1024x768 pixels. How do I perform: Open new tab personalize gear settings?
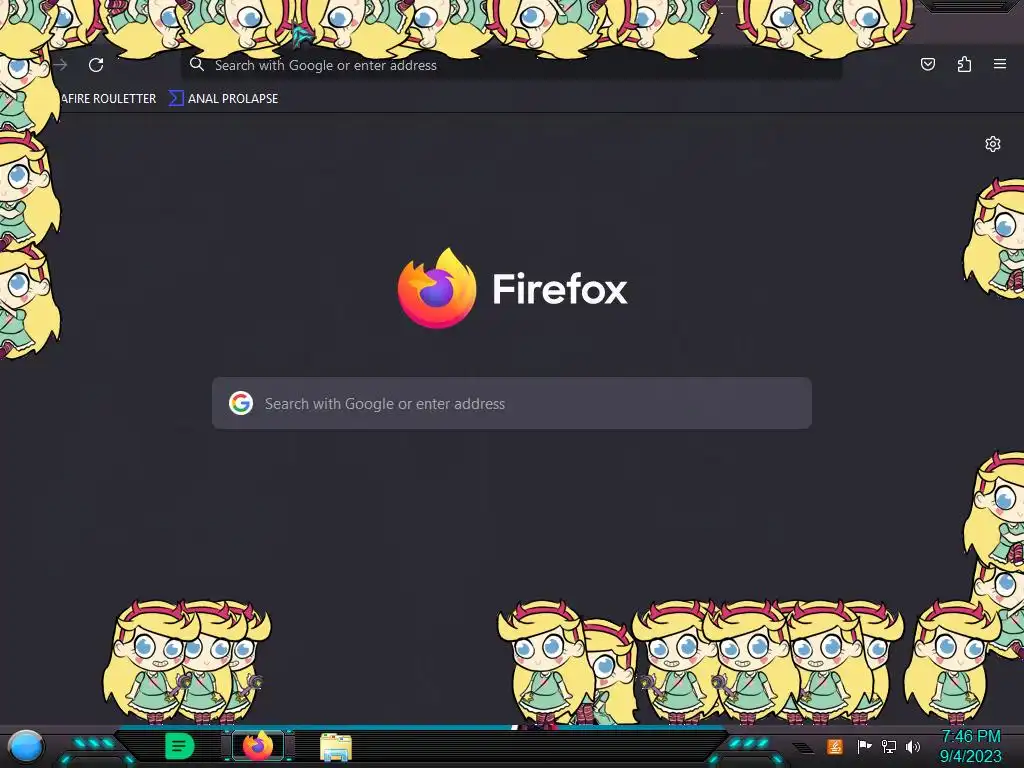pyautogui.click(x=993, y=144)
